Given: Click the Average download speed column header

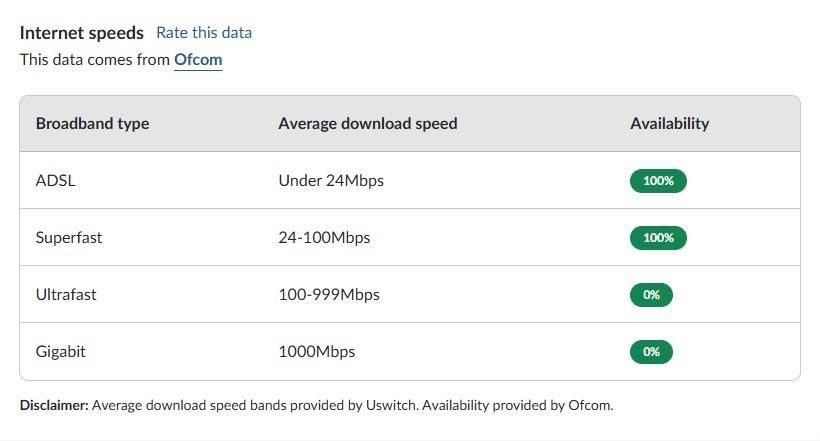Looking at the screenshot, I should click(x=367, y=124).
